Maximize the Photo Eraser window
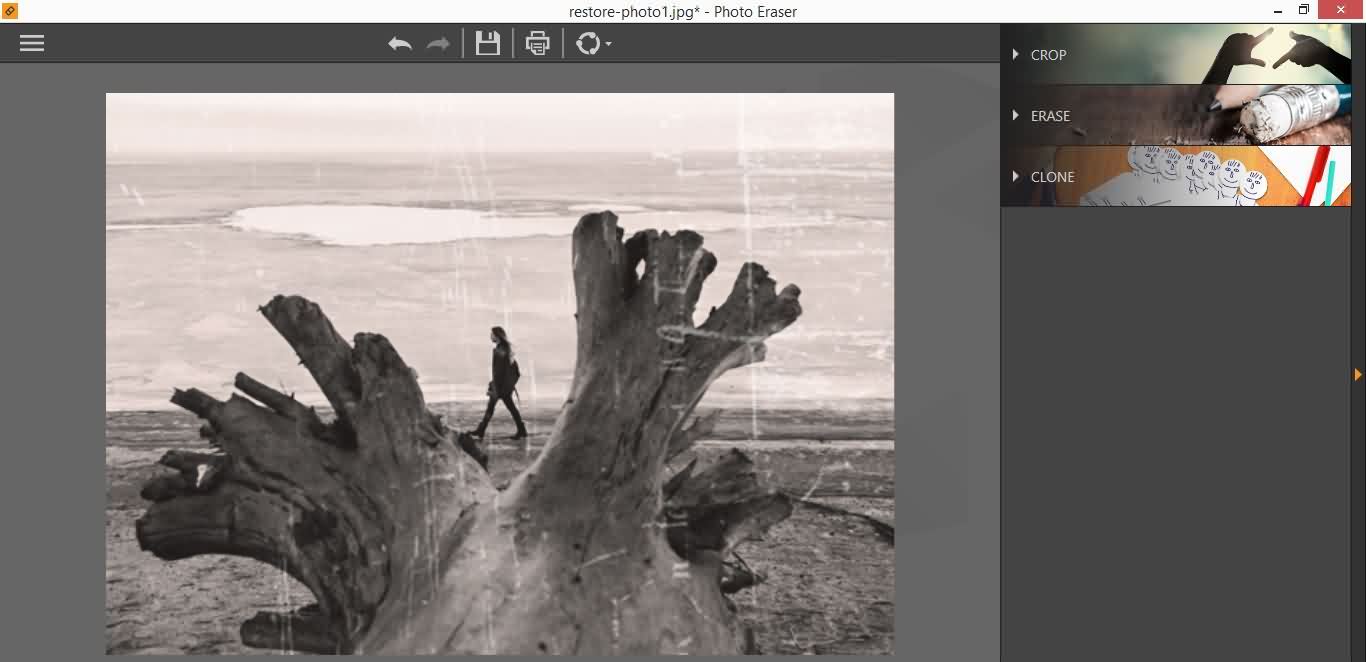The height and width of the screenshot is (662, 1366). (1303, 10)
